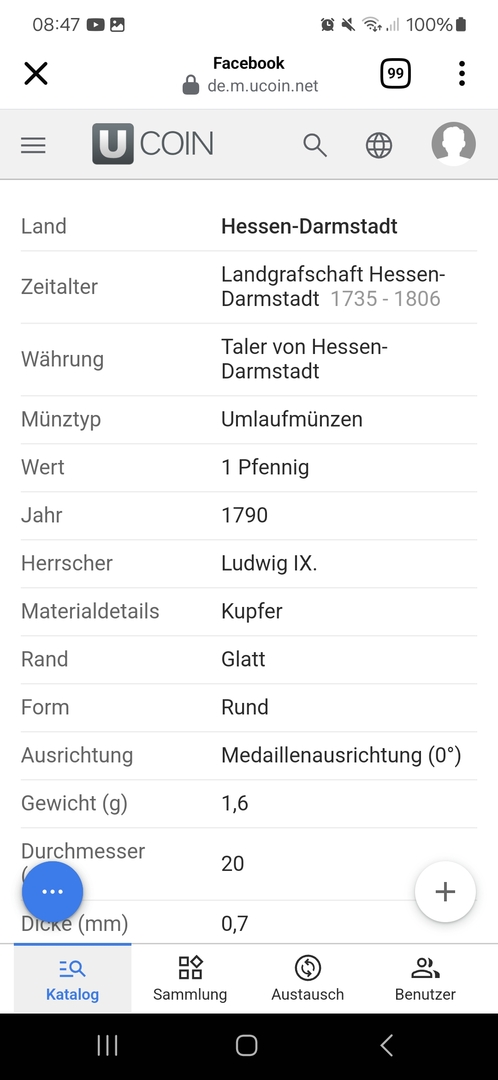Tap the Android home button
The image size is (498, 1080).
(x=247, y=1045)
